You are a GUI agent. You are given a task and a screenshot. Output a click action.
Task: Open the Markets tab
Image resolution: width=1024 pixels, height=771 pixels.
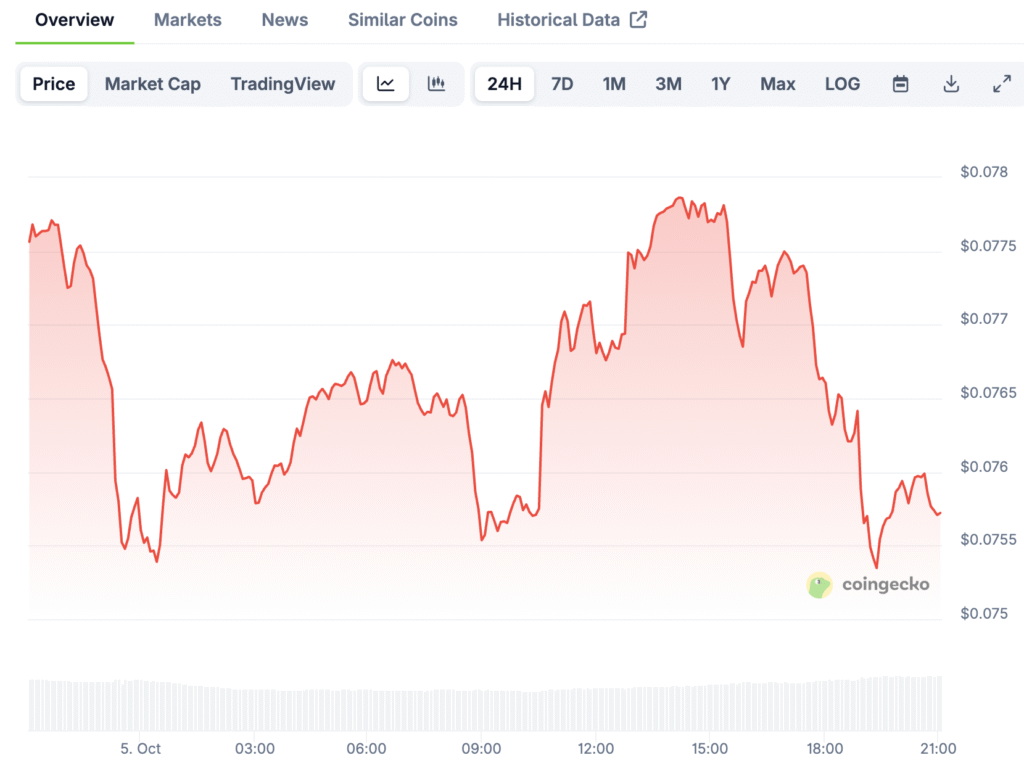pos(188,20)
